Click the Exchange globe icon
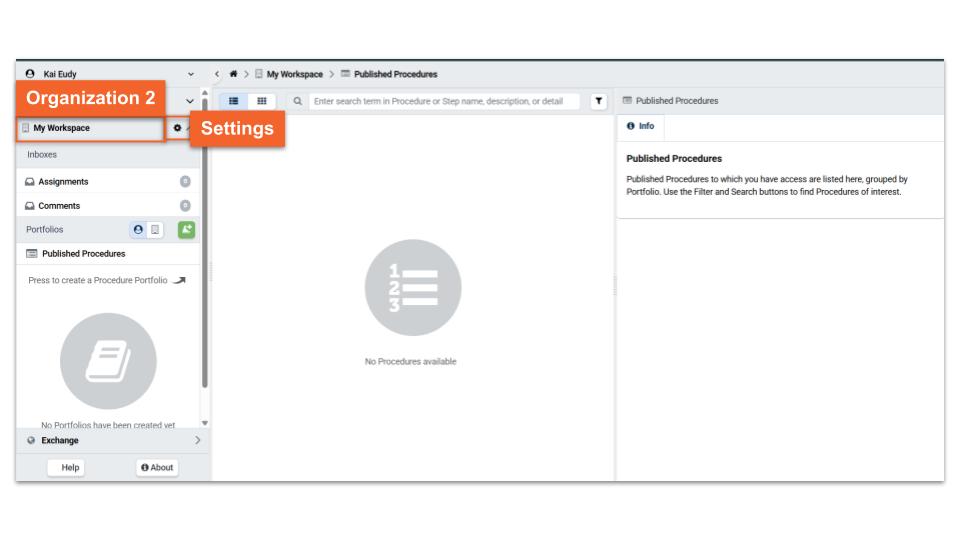The width and height of the screenshot is (960, 540). pos(31,440)
